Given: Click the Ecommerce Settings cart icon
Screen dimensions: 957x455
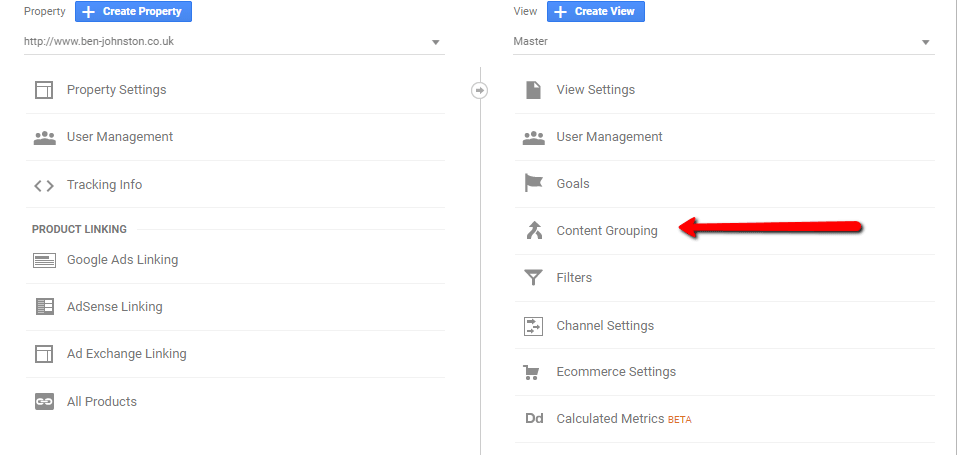Looking at the screenshot, I should click(x=533, y=372).
